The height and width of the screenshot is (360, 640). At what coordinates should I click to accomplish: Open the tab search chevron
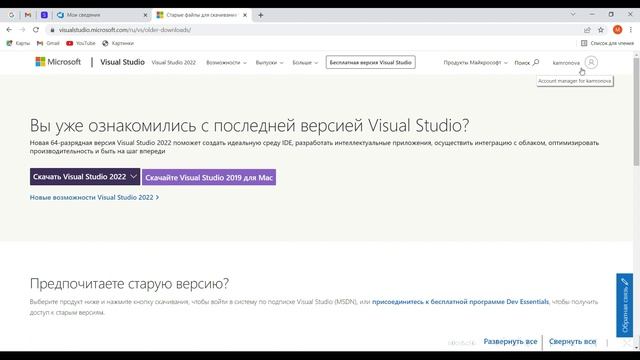click(x=573, y=14)
